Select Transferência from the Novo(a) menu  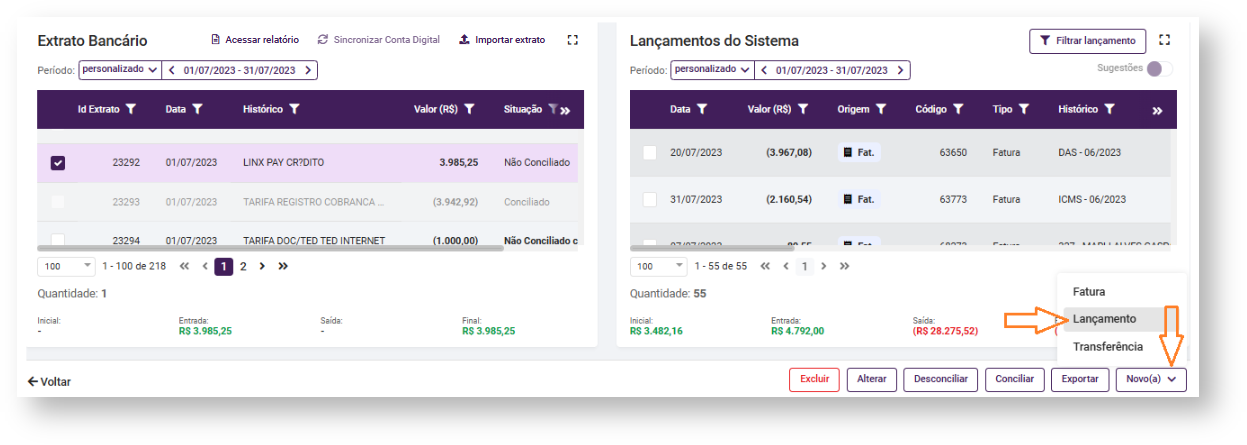click(x=1121, y=347)
